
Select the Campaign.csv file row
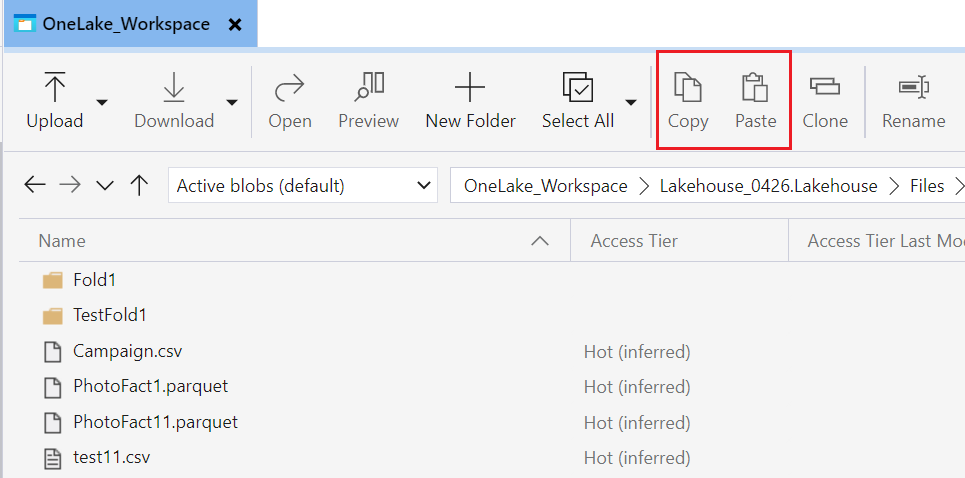[128, 351]
